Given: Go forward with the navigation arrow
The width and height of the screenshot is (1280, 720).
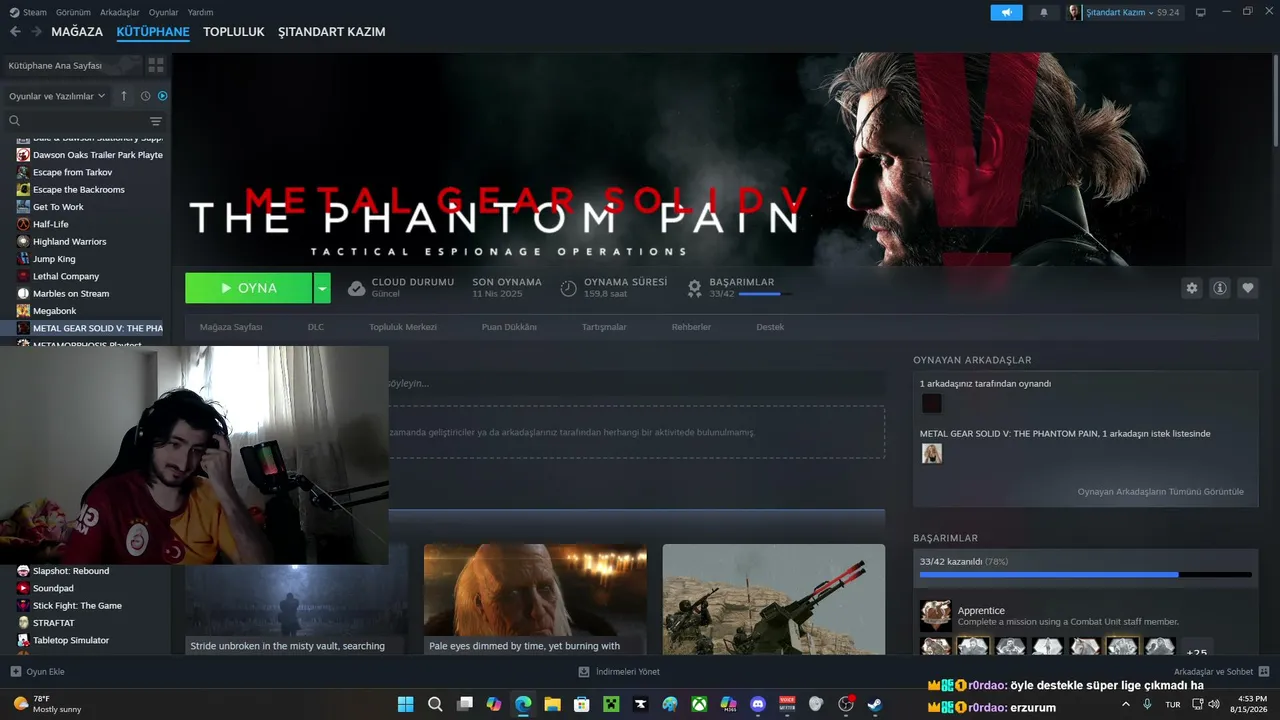Looking at the screenshot, I should 36,32.
